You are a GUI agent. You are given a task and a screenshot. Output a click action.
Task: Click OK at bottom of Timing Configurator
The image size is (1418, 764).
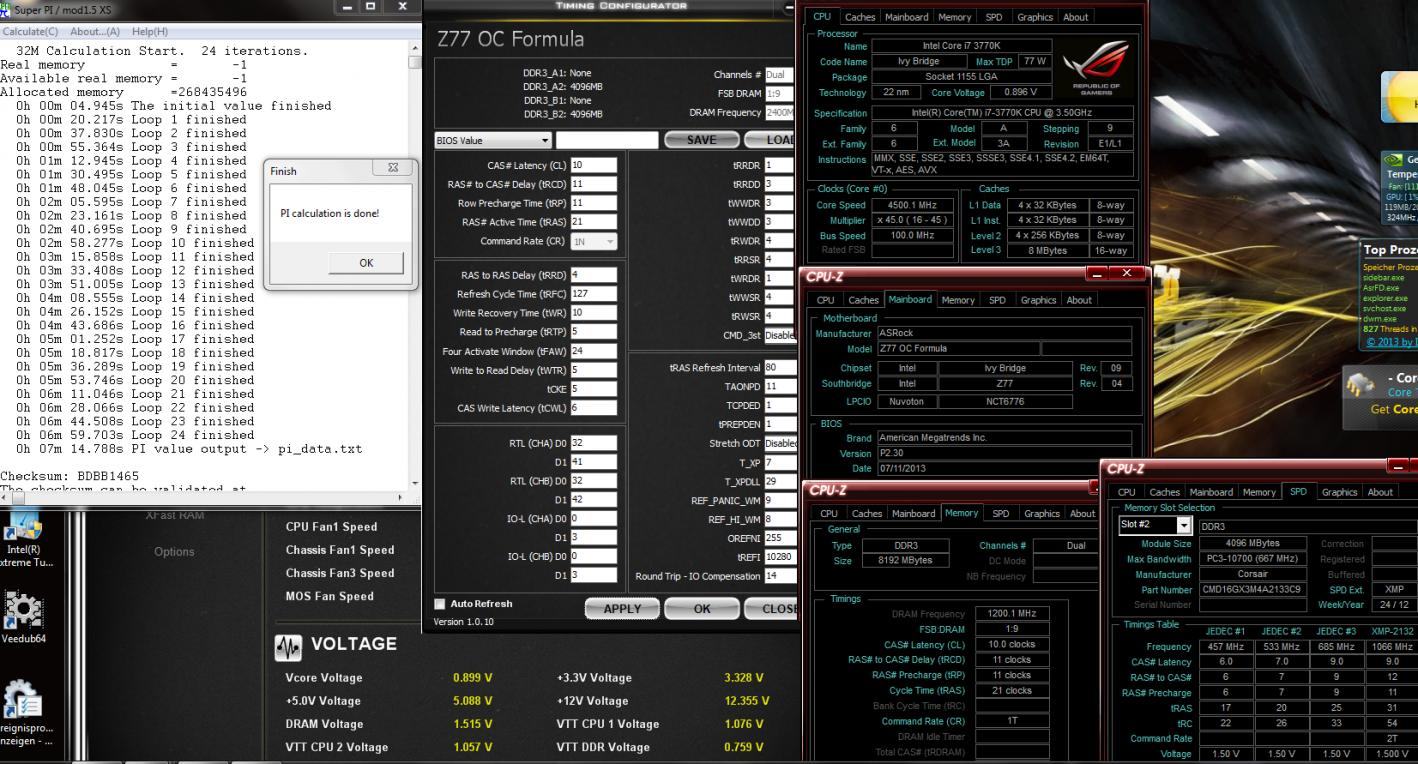pos(702,608)
